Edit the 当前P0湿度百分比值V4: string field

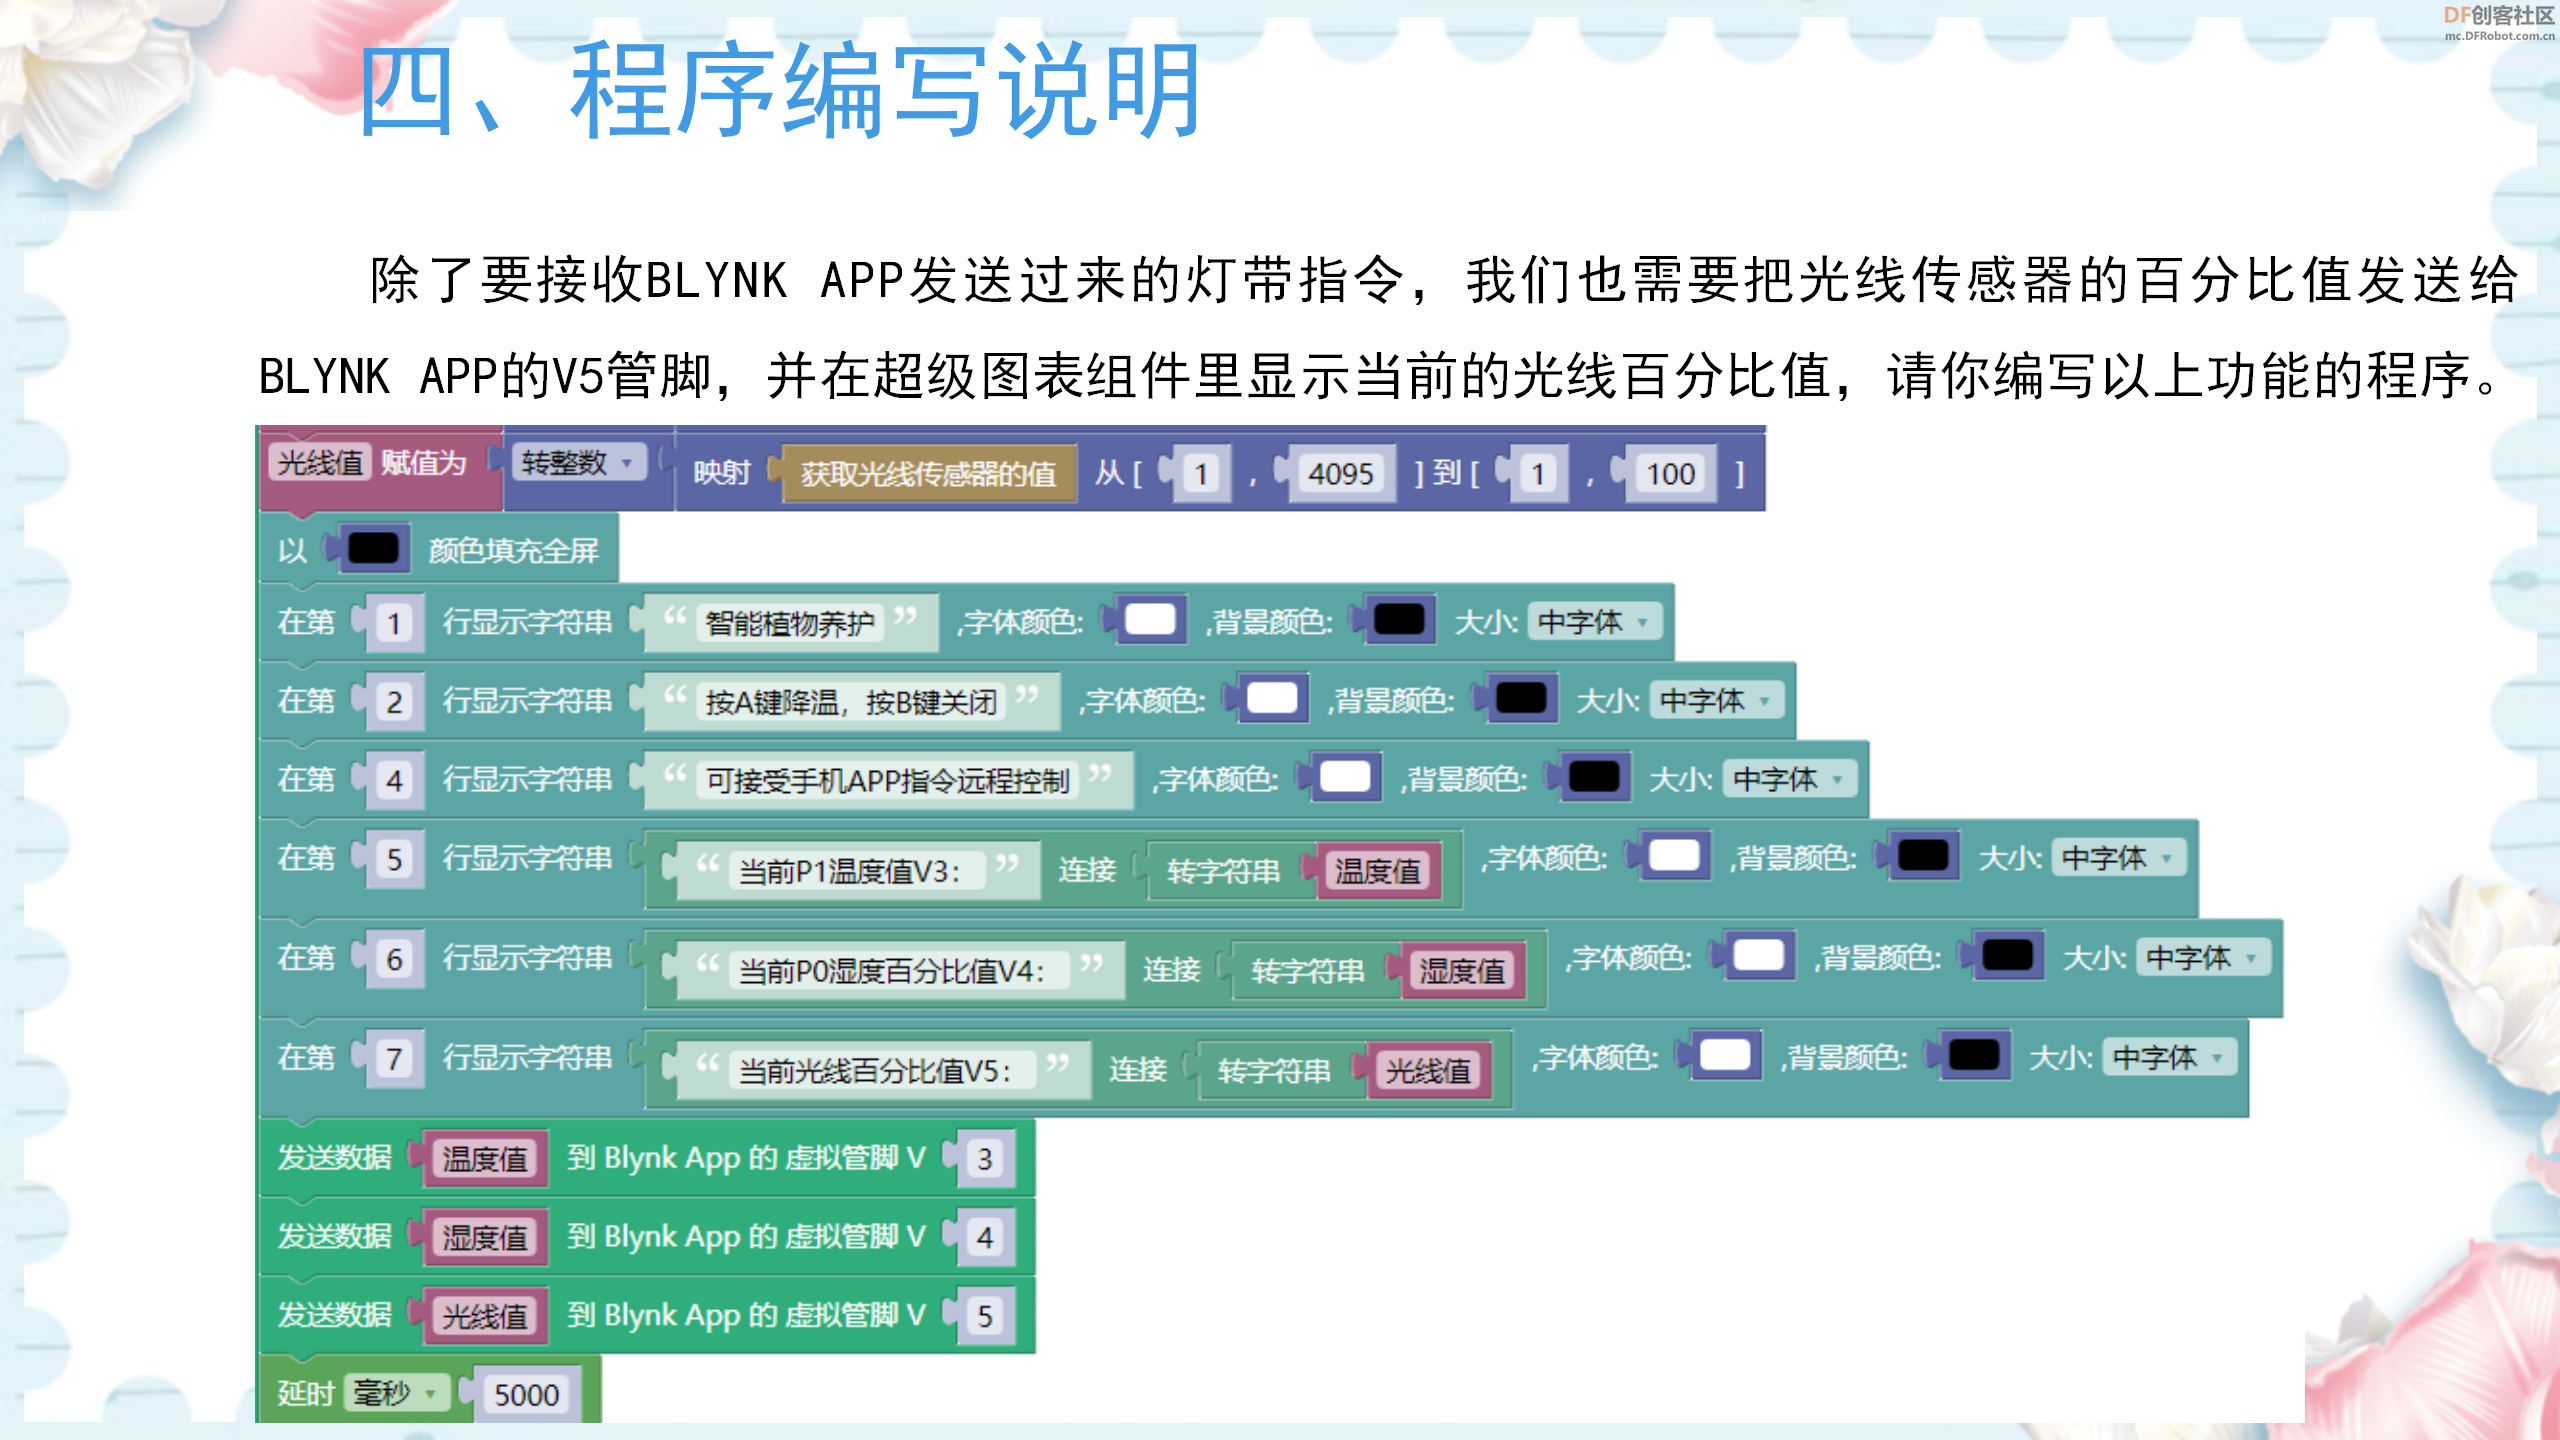tap(898, 970)
